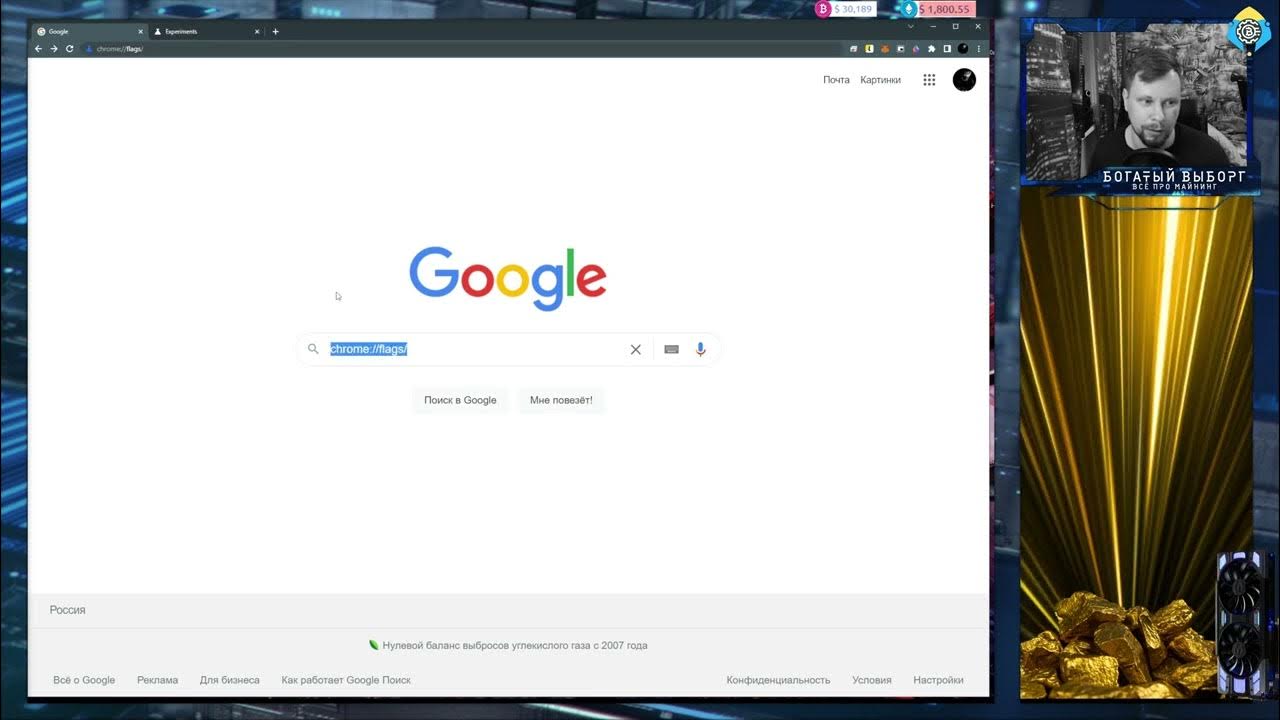This screenshot has width=1280, height=720.
Task: Switch to the Experiments tab
Action: (207, 31)
